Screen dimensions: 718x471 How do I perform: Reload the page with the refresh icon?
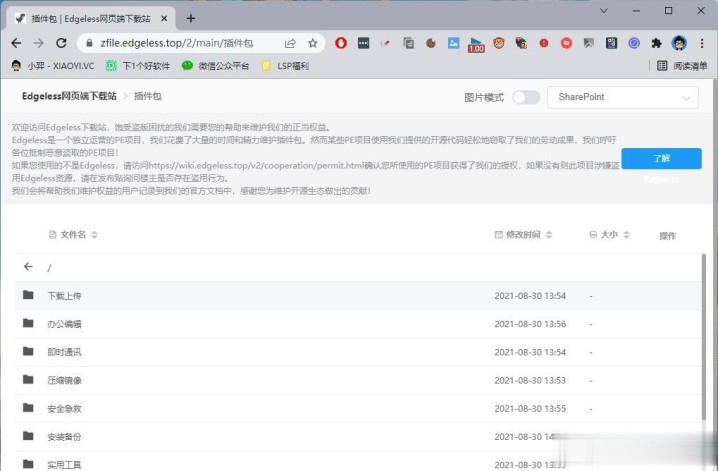tap(61, 43)
